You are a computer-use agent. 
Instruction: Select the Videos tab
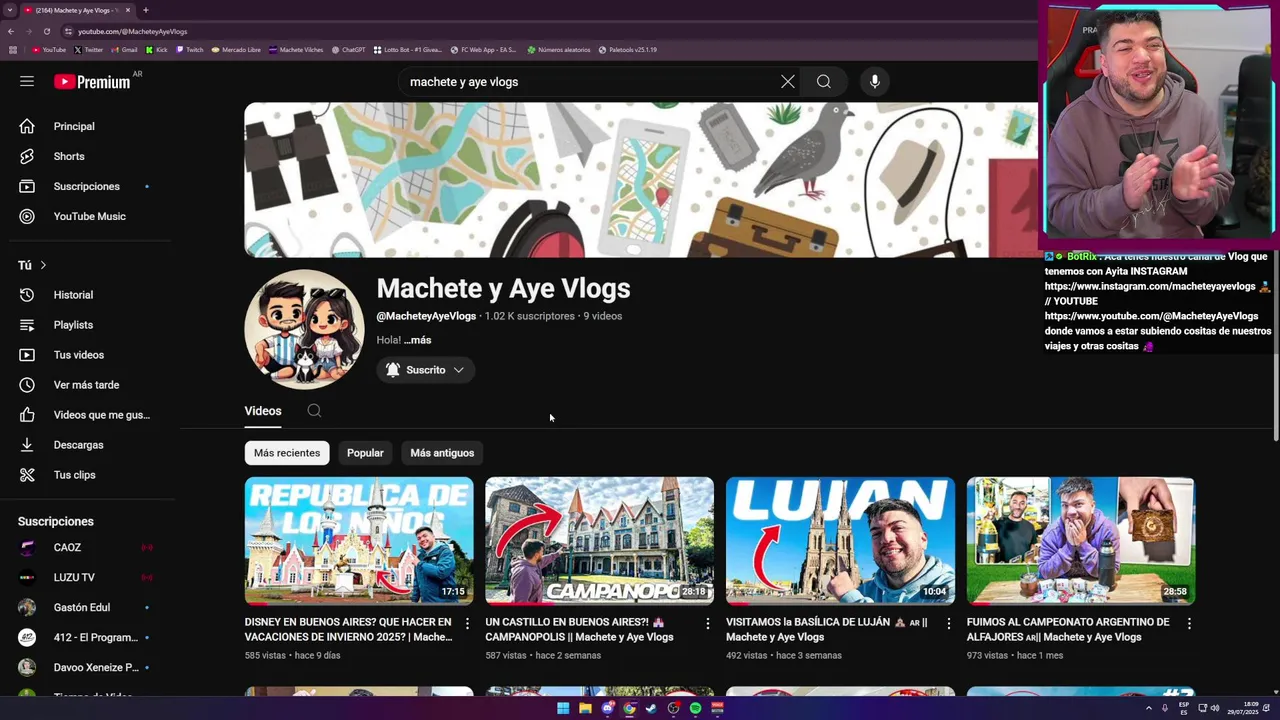pos(263,411)
